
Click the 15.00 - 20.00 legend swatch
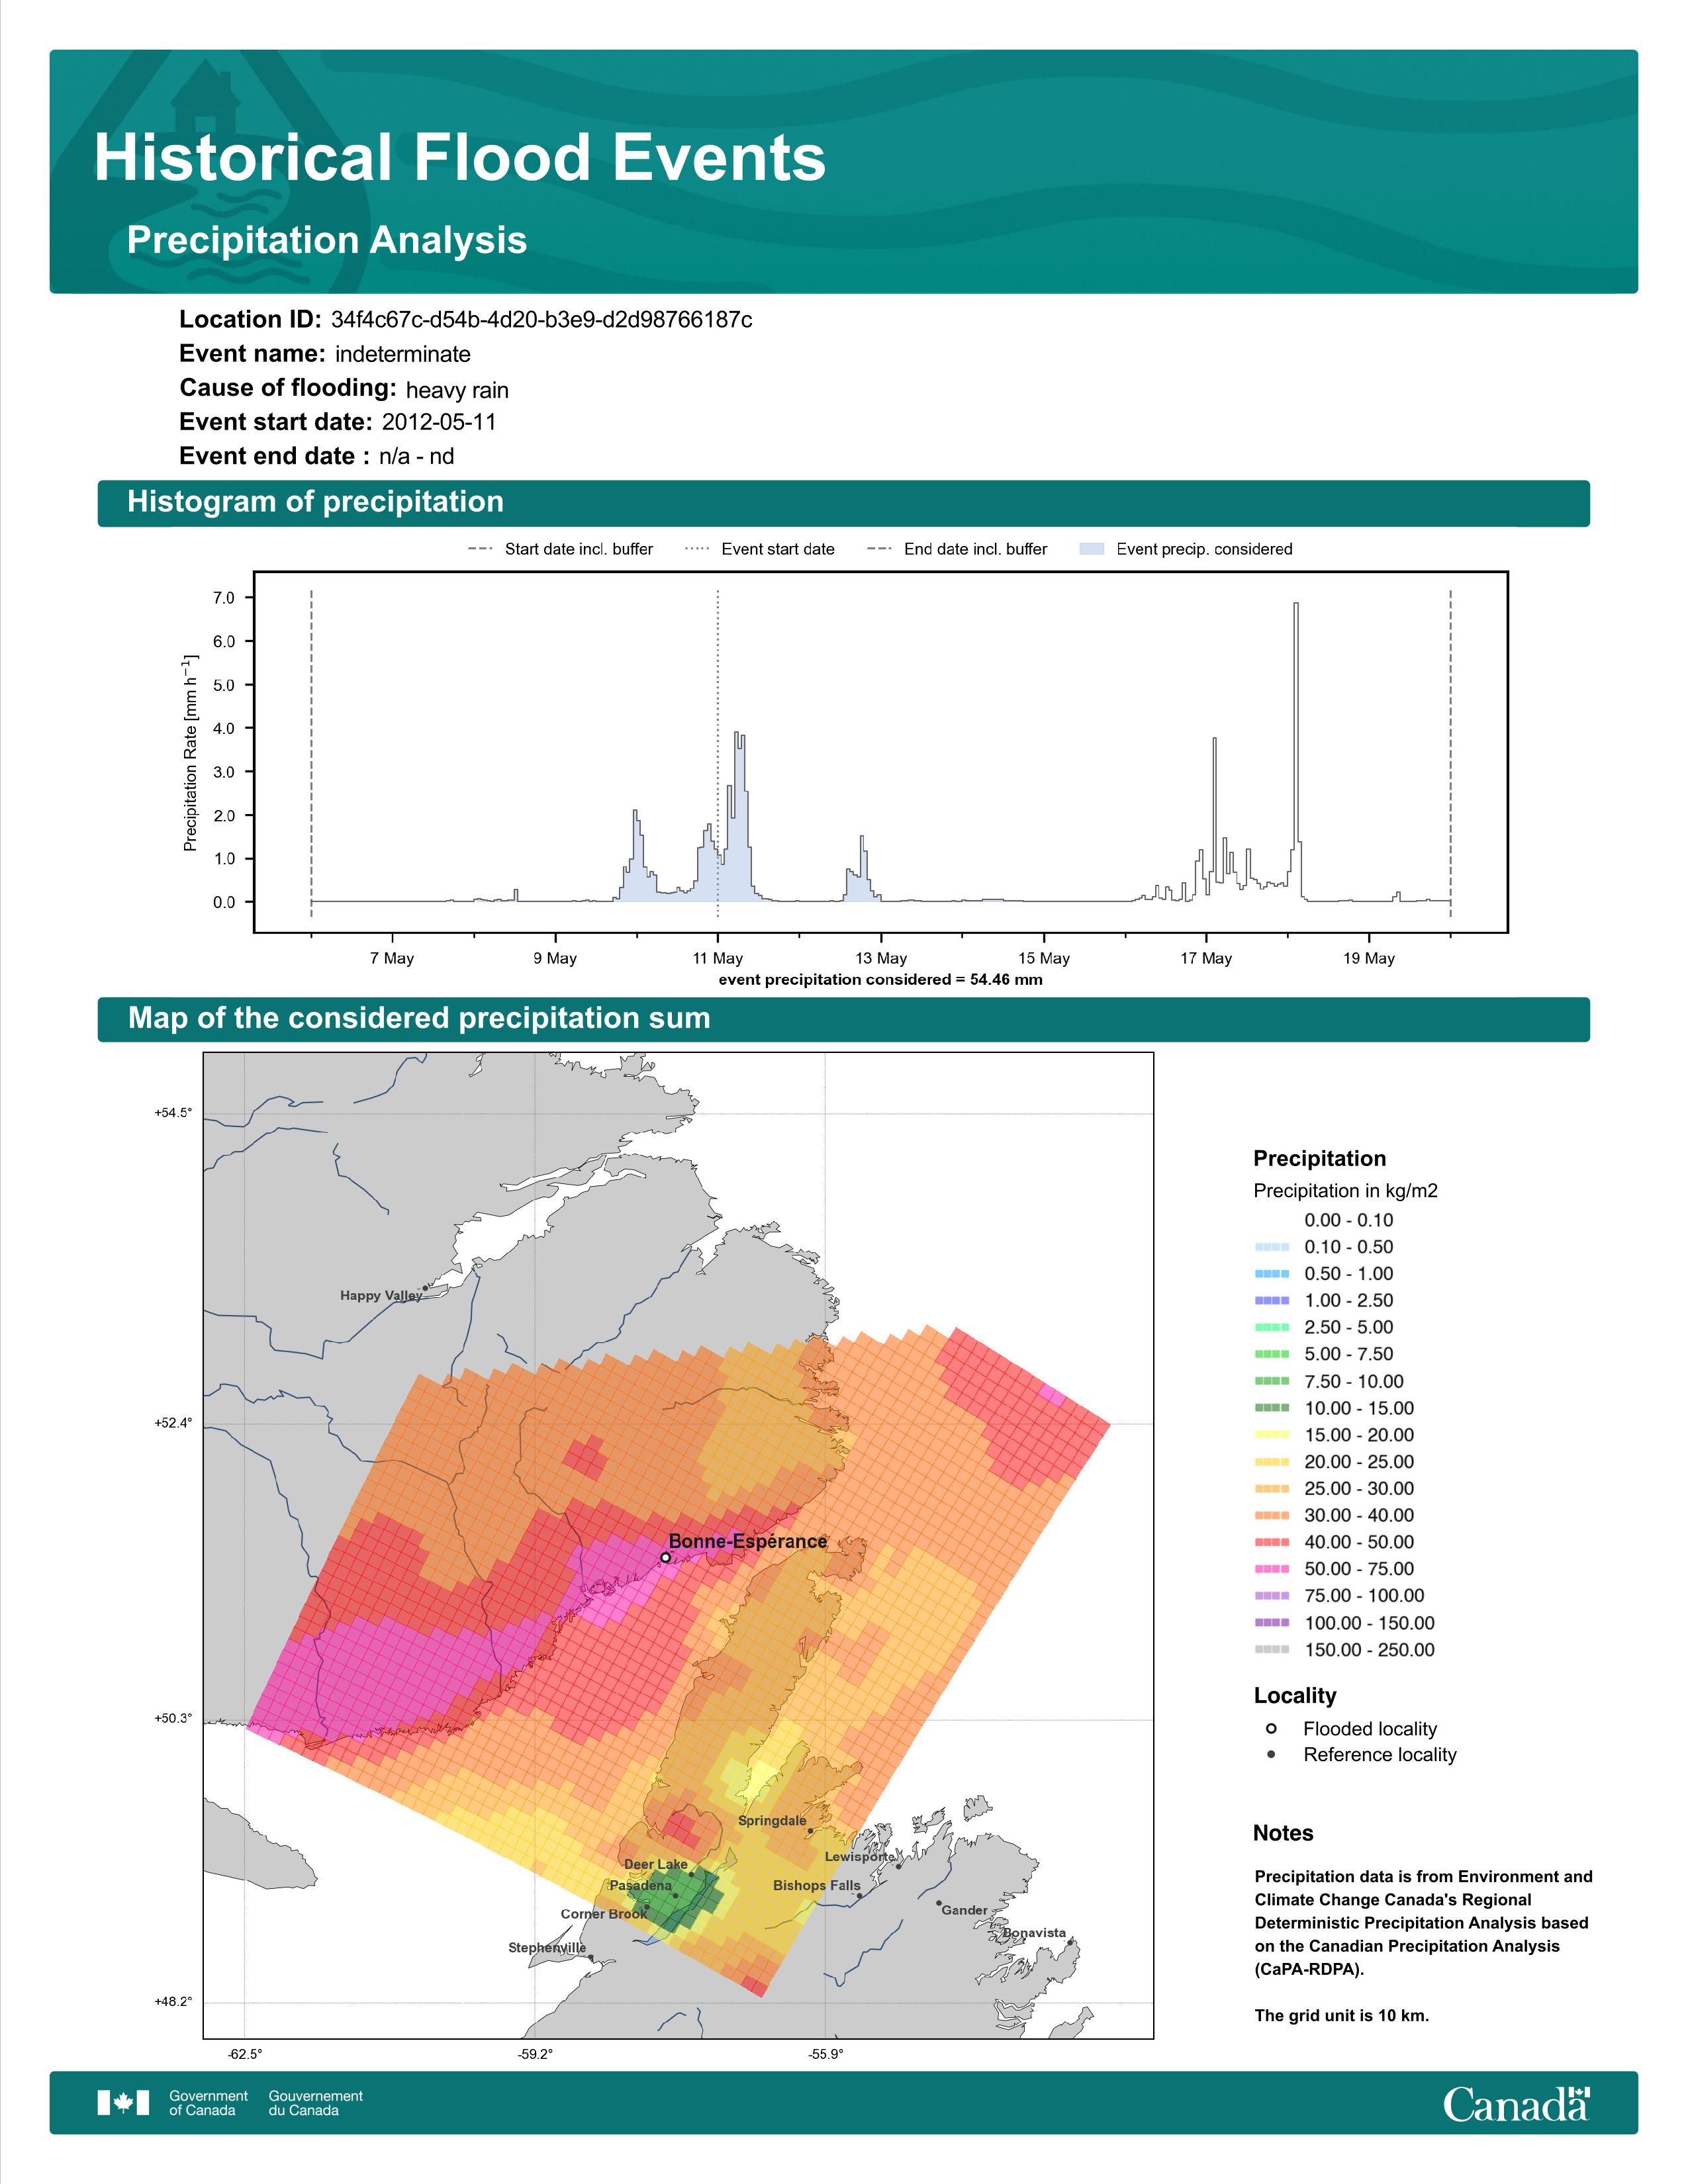coord(1271,1435)
